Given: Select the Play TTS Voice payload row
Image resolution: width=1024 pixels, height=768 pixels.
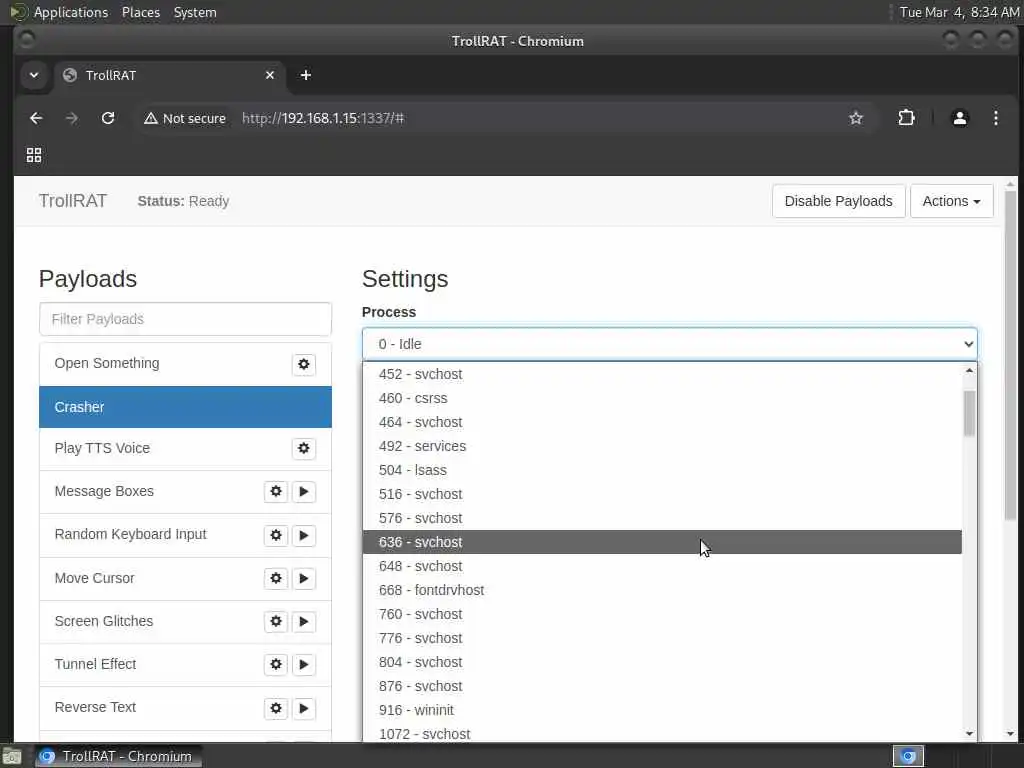Looking at the screenshot, I should click(x=185, y=449).
